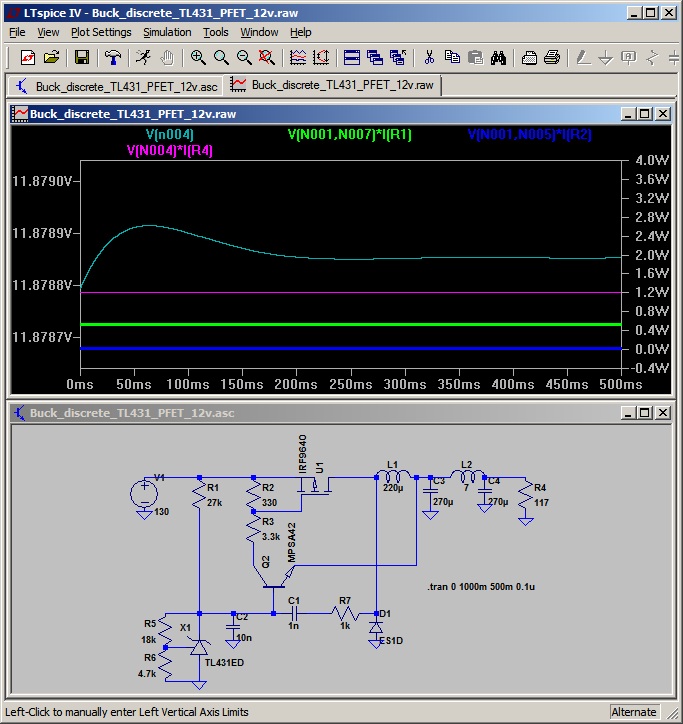This screenshot has width=683, height=724.
Task: Click the V(N001,N005)*I(R2) blue trace label
Action: tap(529, 134)
